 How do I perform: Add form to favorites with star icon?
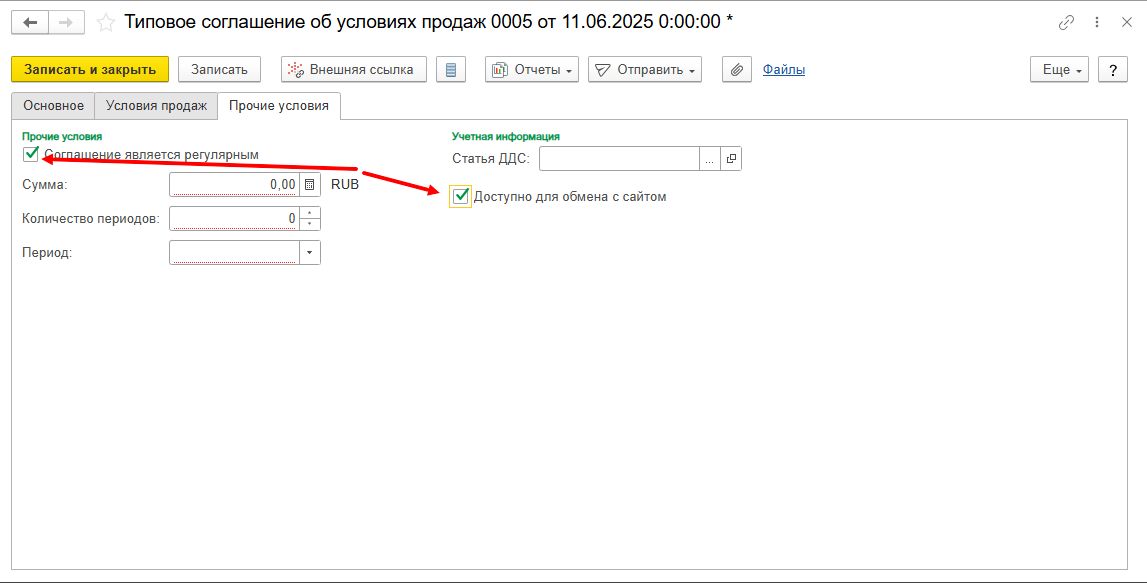(105, 22)
